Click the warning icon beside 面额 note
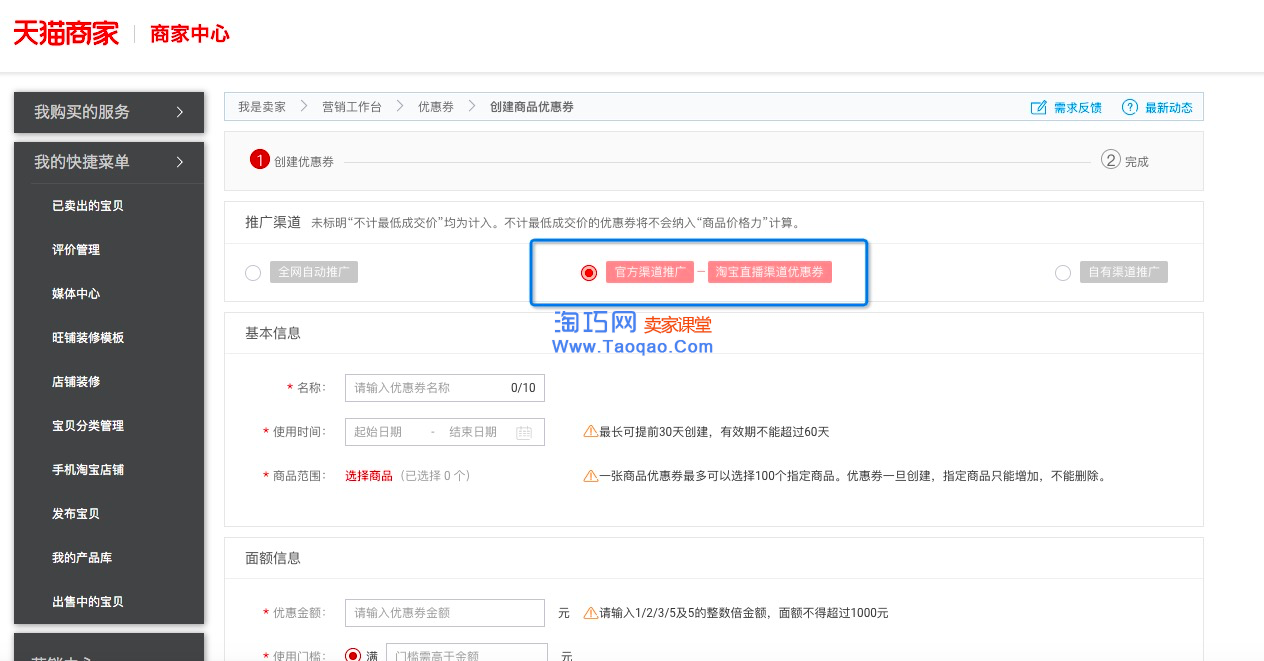This screenshot has height=661, width=1264. point(591,612)
